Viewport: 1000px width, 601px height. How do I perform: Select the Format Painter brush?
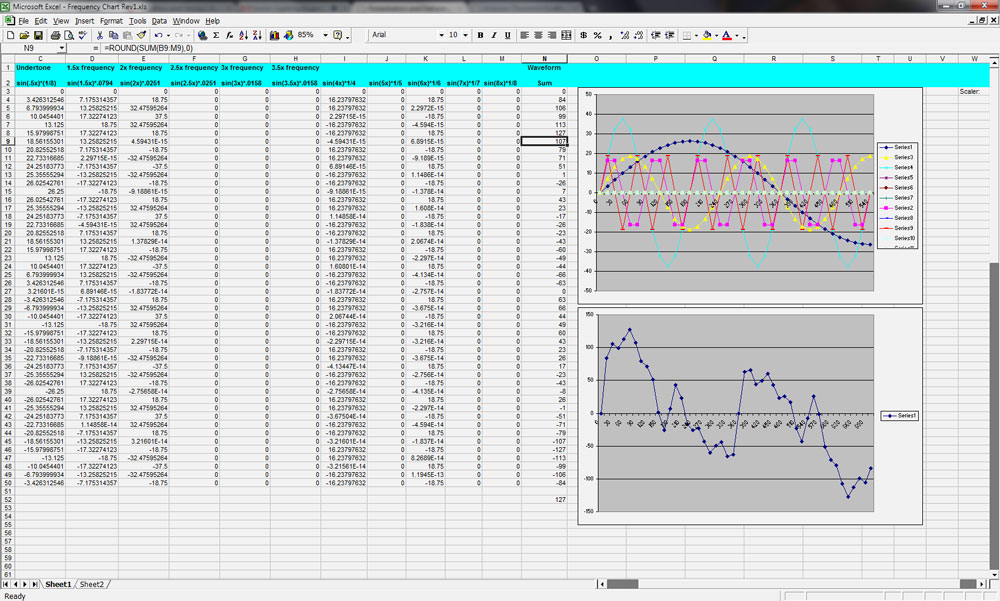click(142, 35)
